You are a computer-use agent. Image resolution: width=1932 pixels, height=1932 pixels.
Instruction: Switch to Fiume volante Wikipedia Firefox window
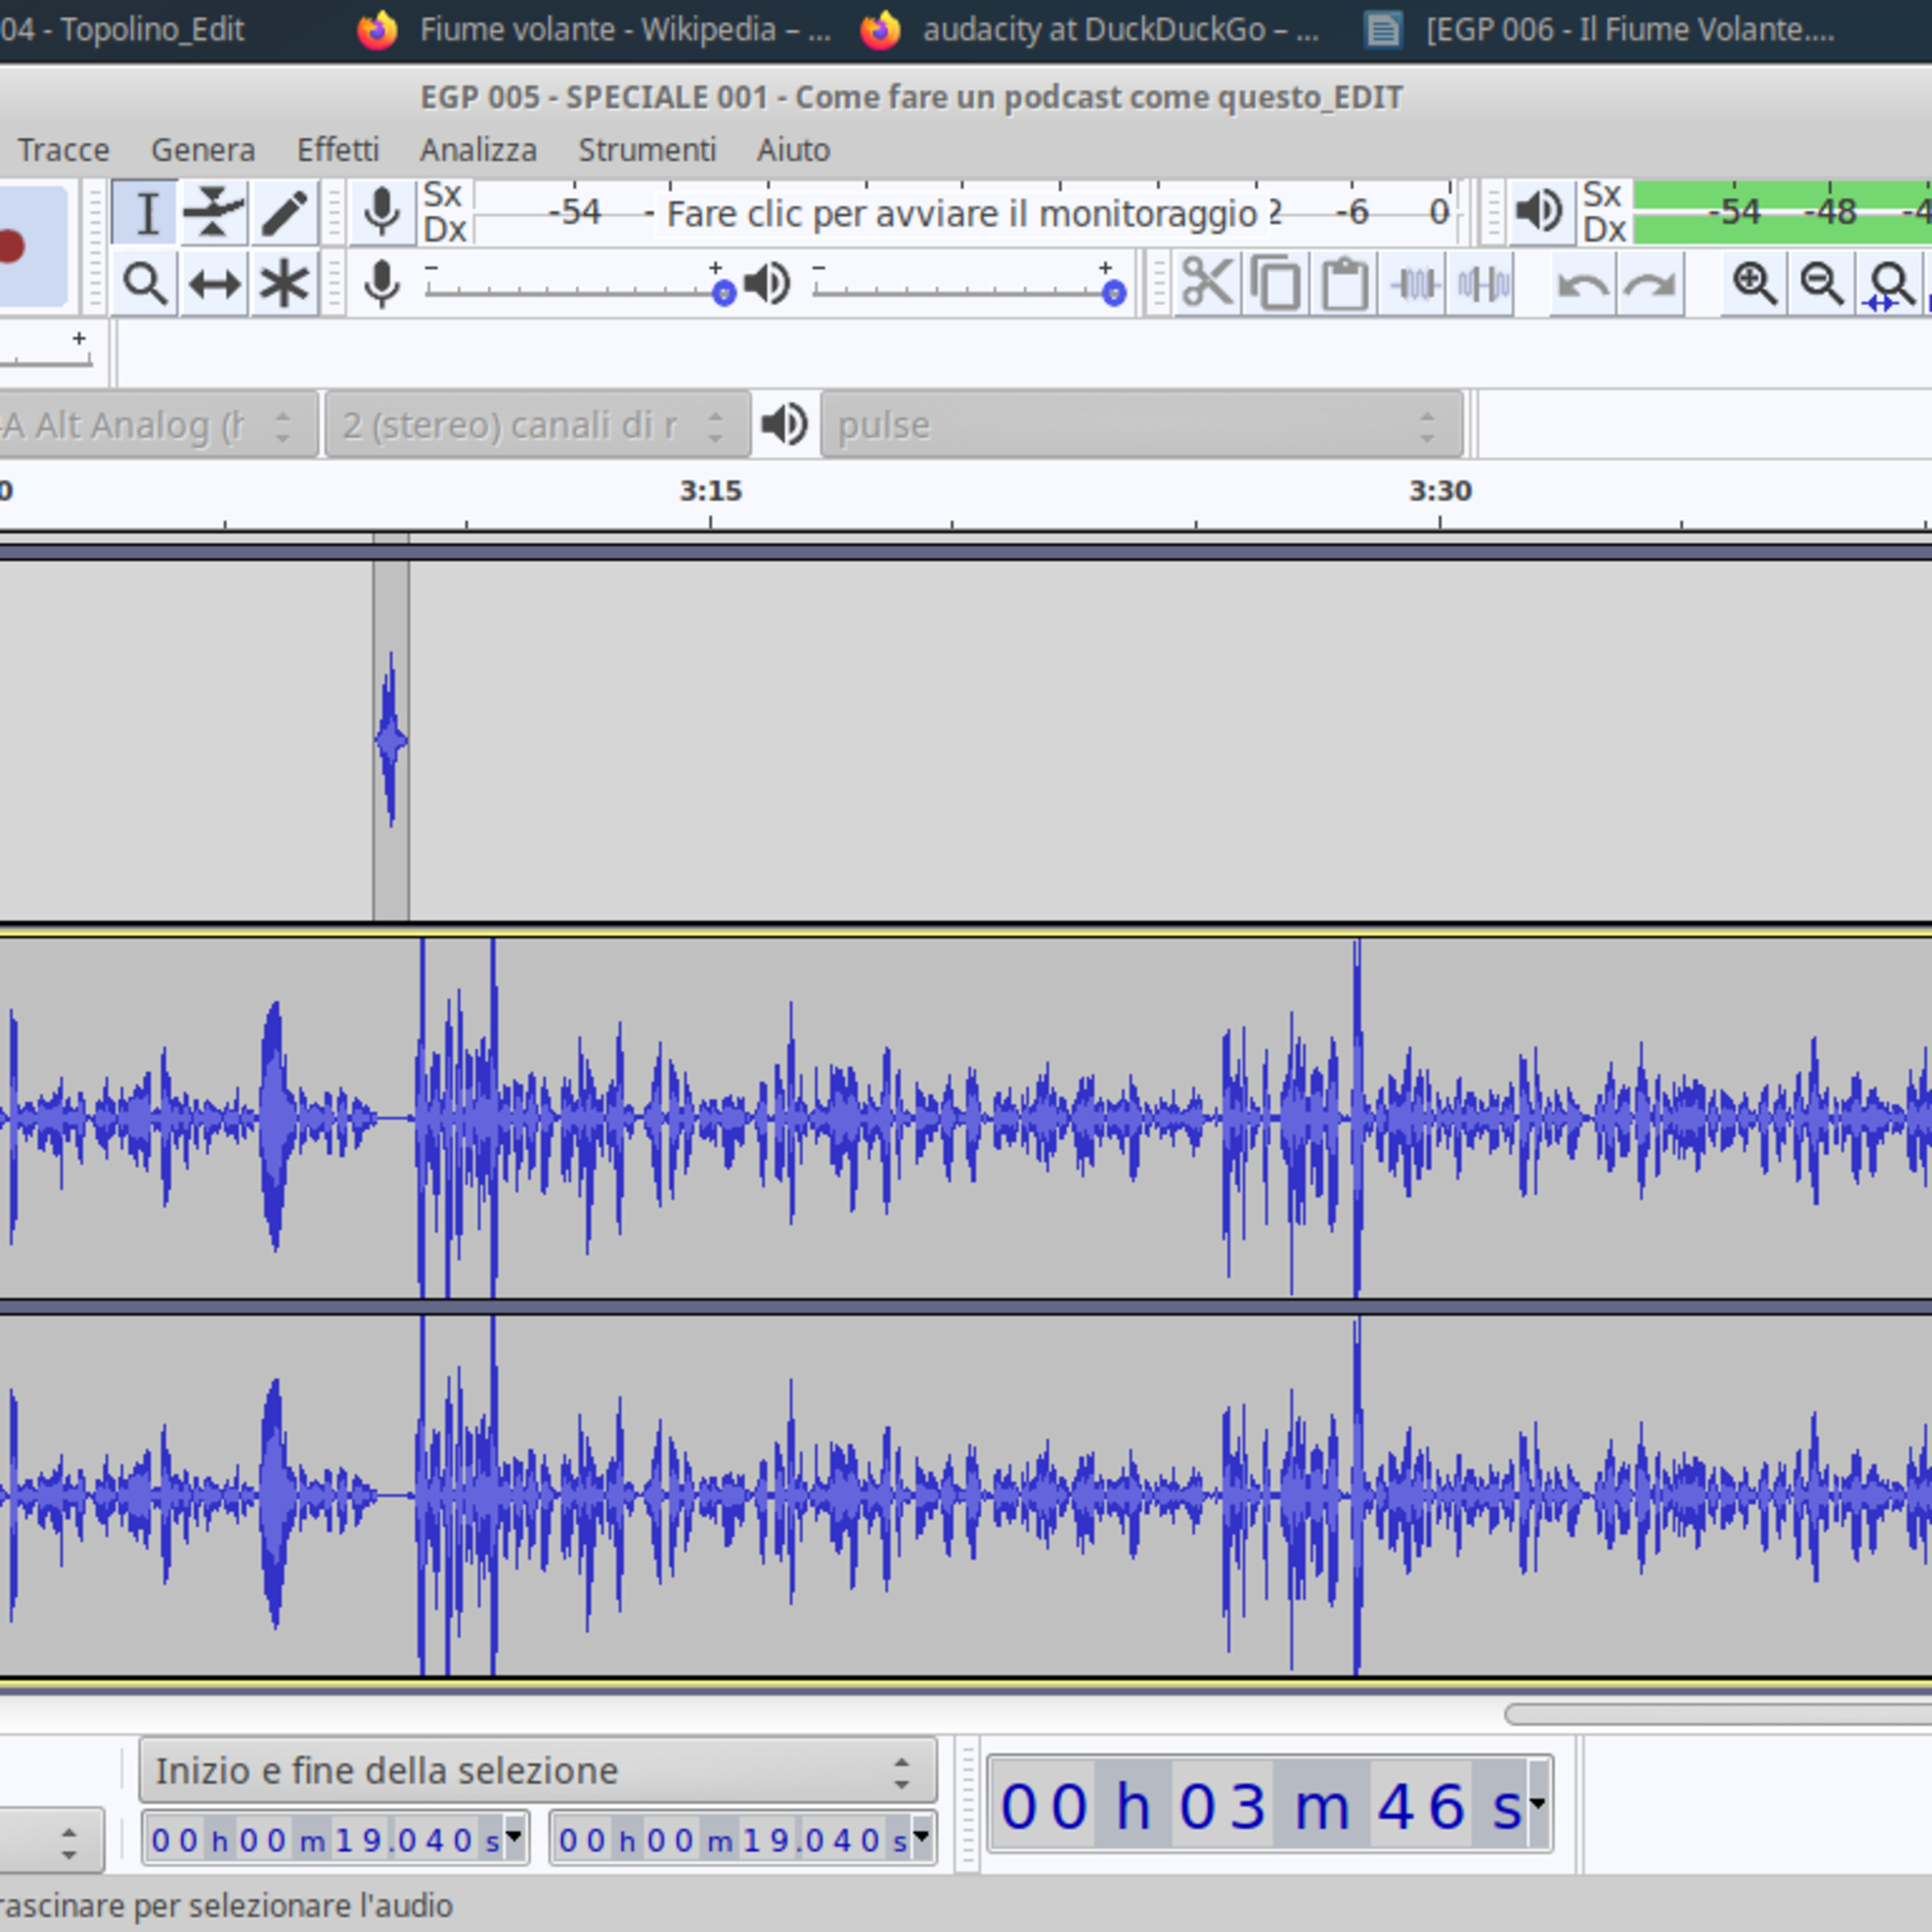coord(594,30)
